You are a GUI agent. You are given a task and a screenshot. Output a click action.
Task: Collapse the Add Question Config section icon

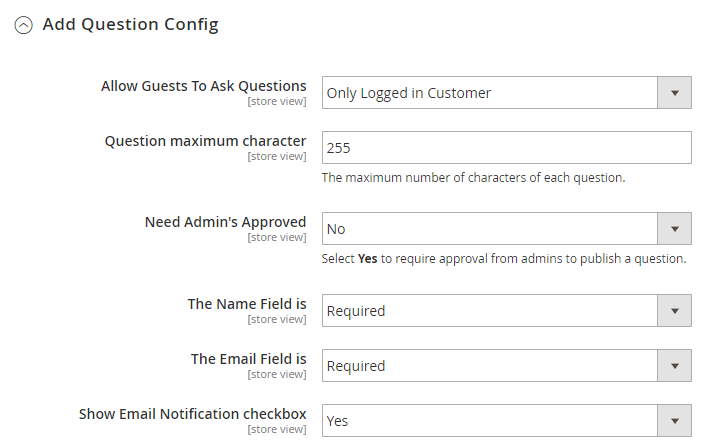coord(23,25)
